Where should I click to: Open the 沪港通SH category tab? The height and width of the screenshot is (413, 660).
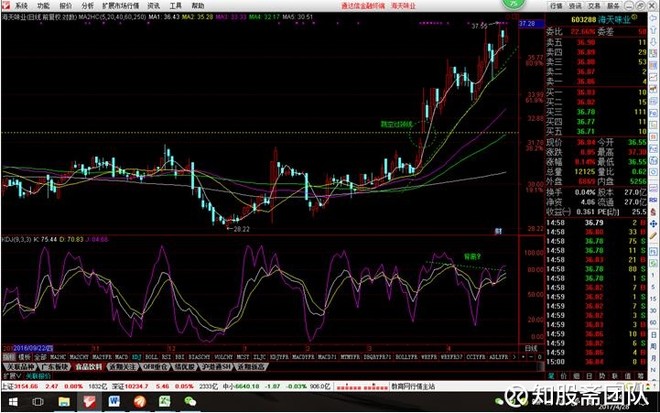[x=216, y=367]
